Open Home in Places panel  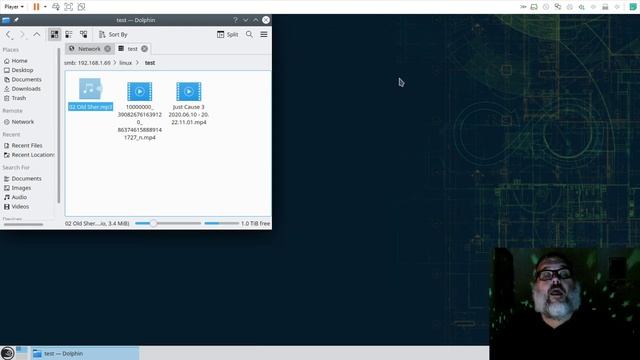click(16, 61)
